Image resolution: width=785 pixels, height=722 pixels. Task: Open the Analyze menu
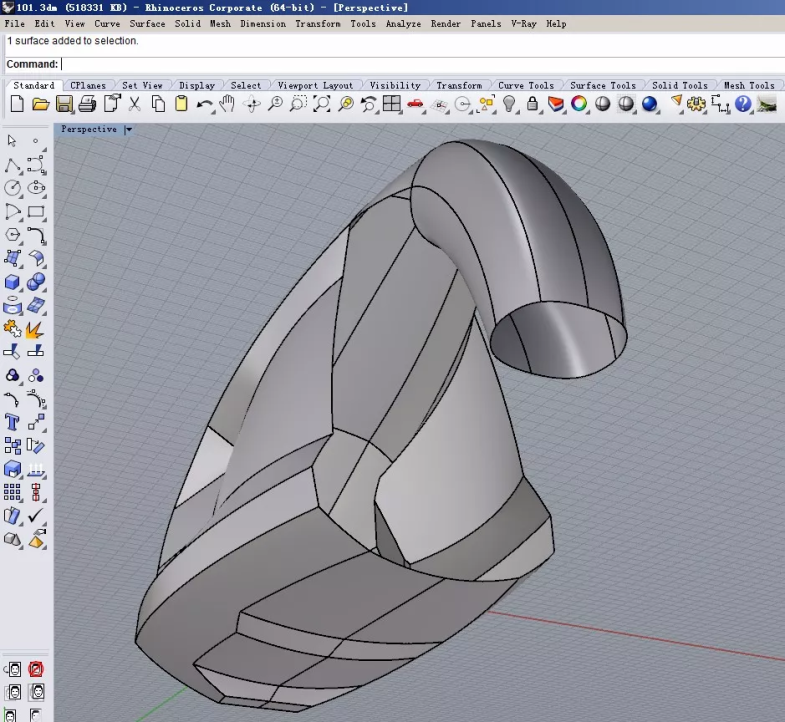pos(403,23)
